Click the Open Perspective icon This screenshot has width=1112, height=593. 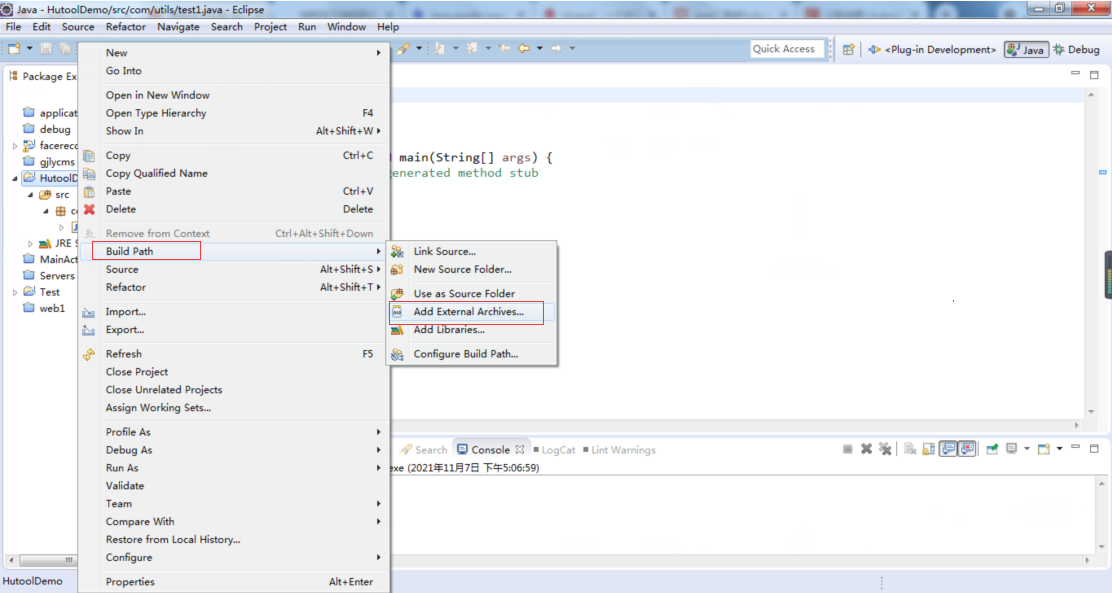(x=848, y=49)
